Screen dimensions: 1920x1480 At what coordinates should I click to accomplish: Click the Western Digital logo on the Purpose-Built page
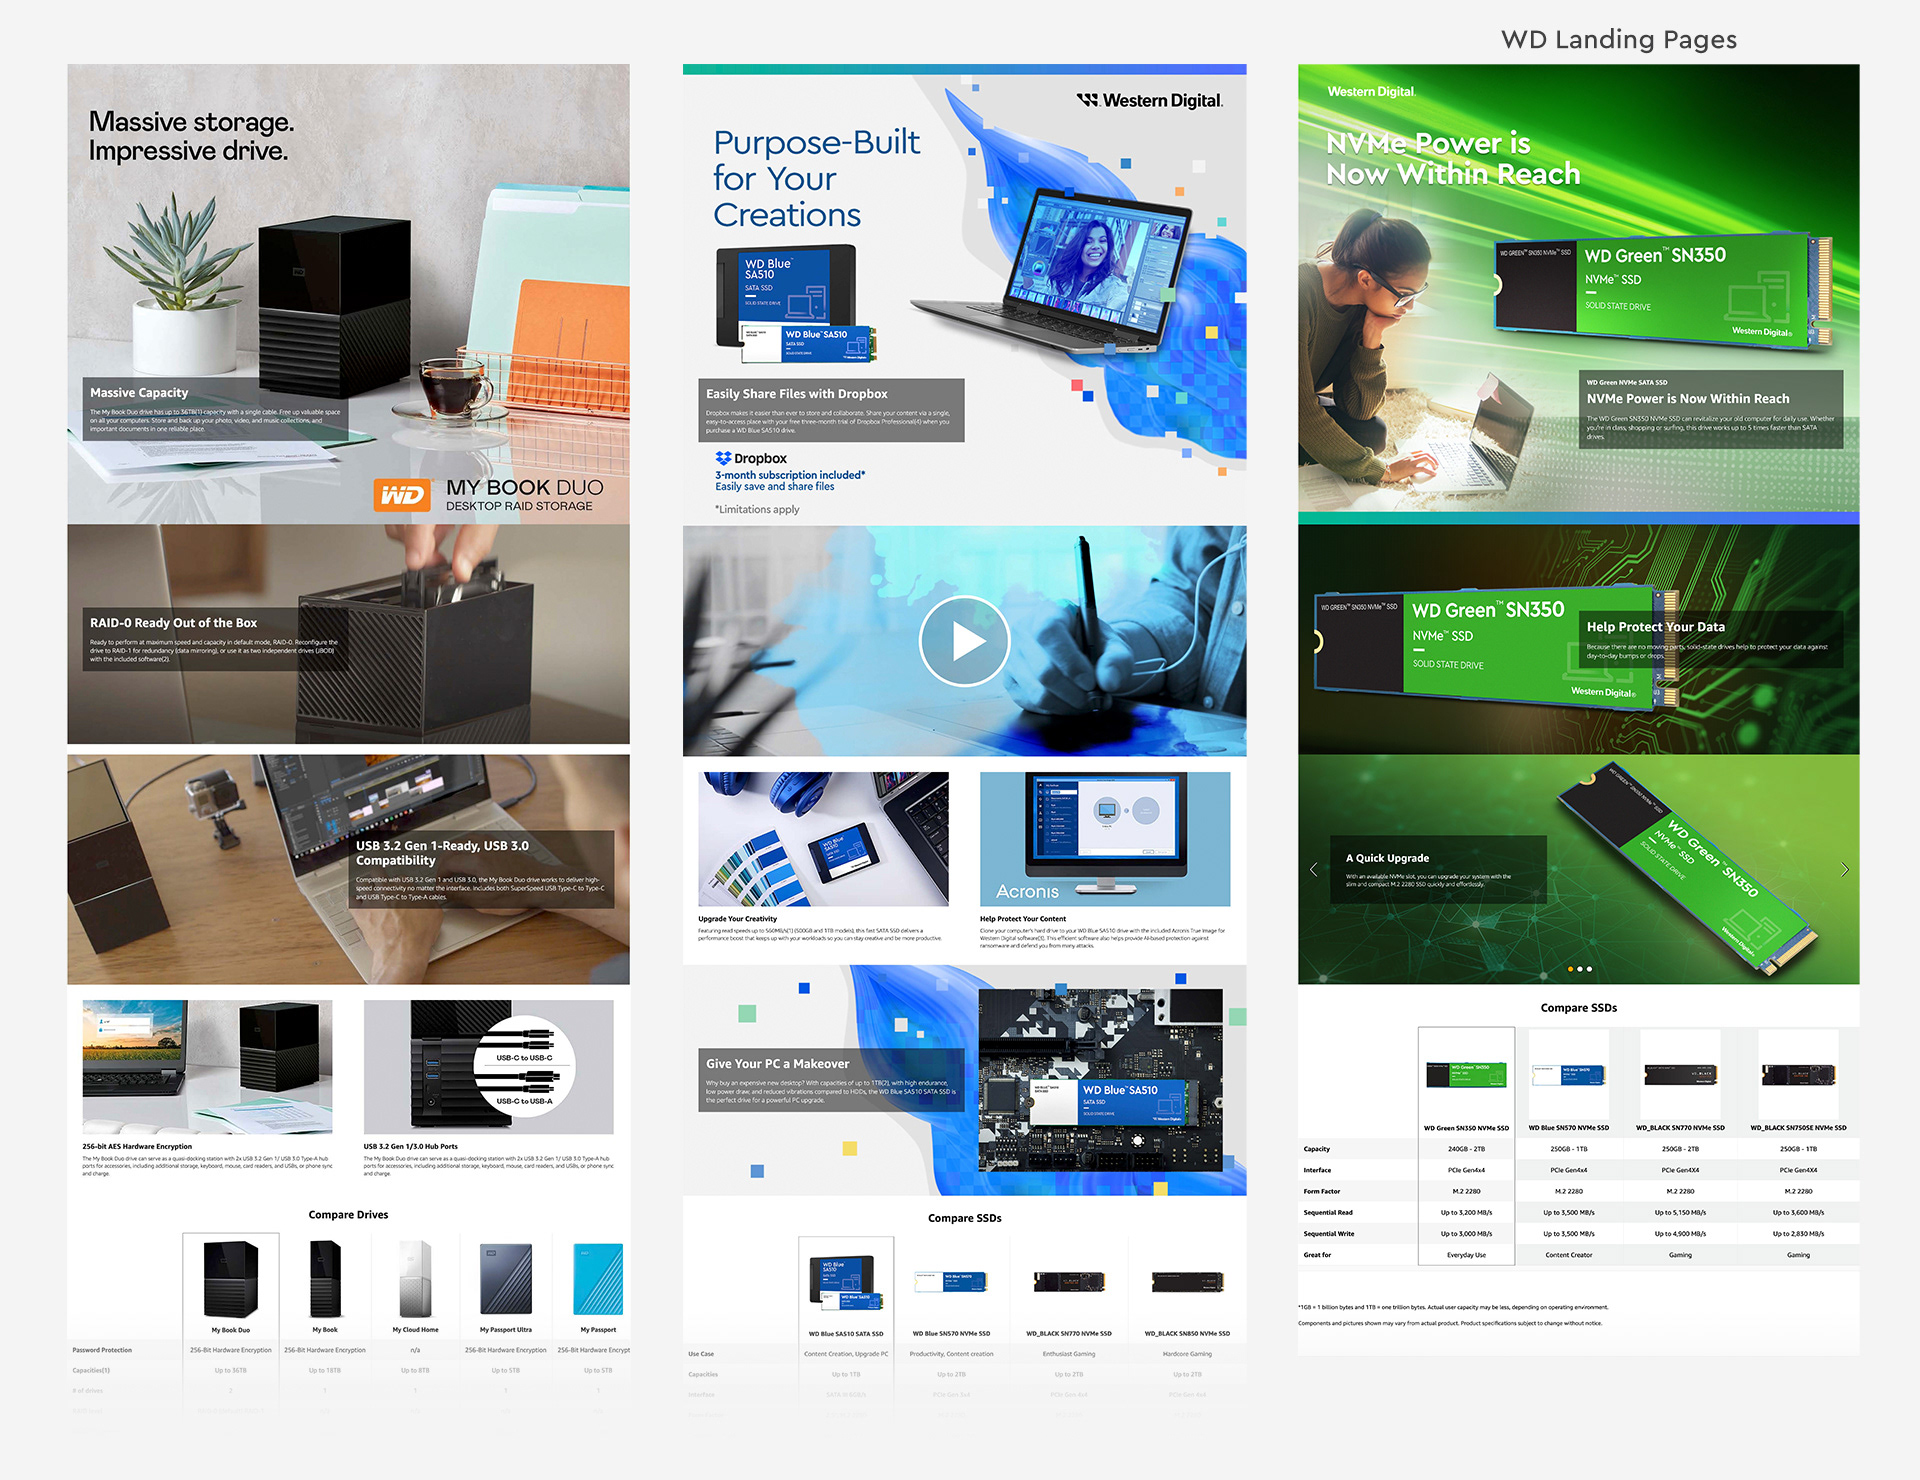(x=1149, y=100)
